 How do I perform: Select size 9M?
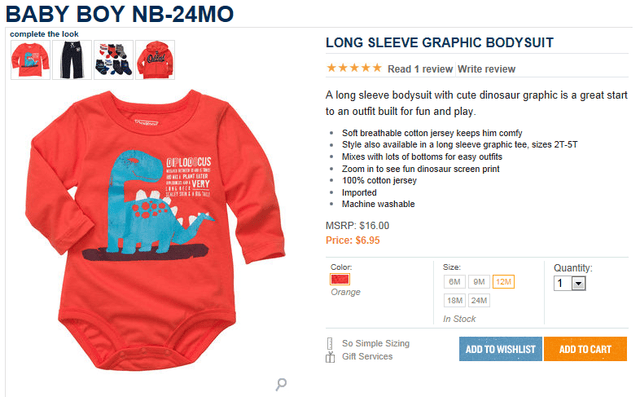(x=479, y=282)
